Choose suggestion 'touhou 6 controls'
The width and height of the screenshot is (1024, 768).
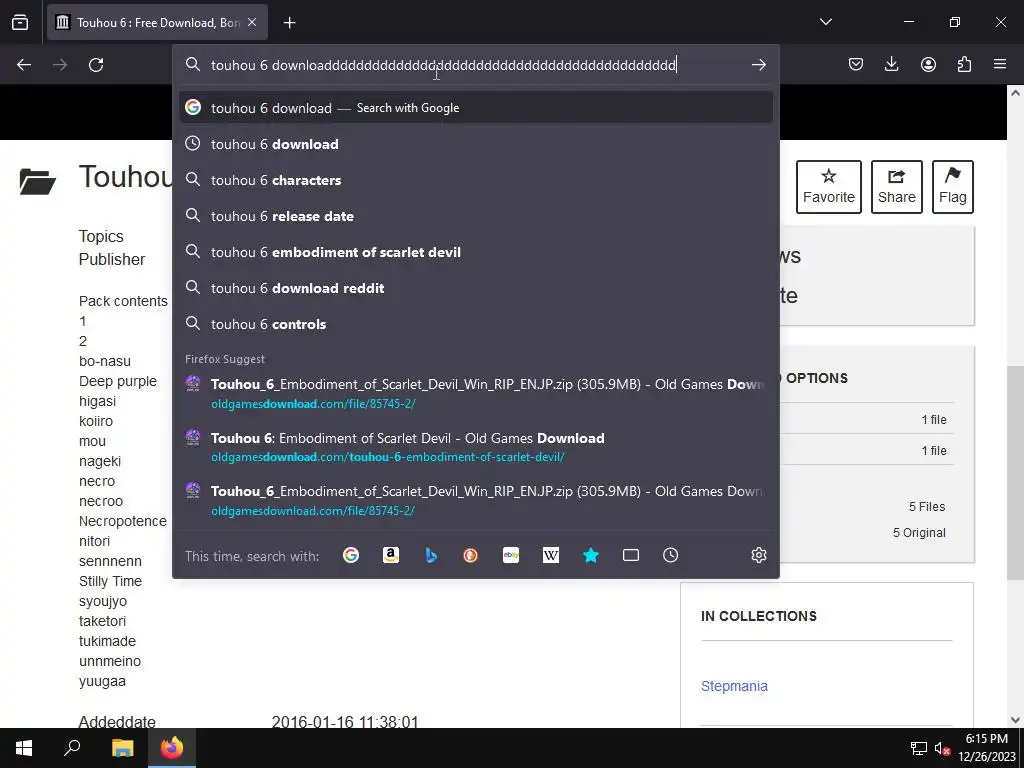tap(475, 324)
